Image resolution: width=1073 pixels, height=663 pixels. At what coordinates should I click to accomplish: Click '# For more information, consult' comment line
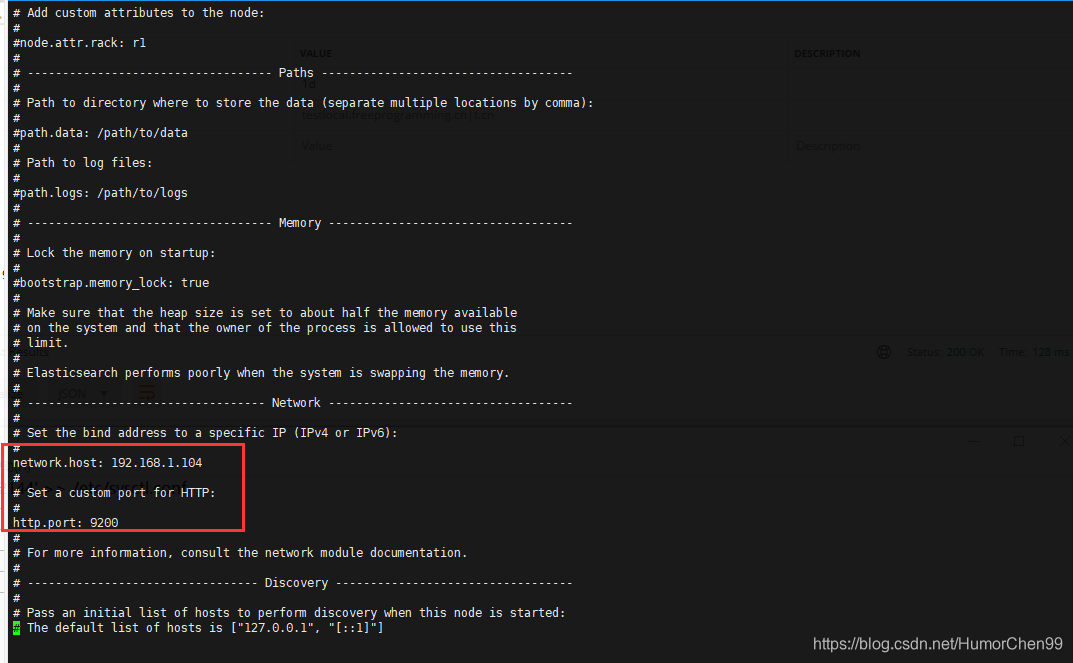240,553
